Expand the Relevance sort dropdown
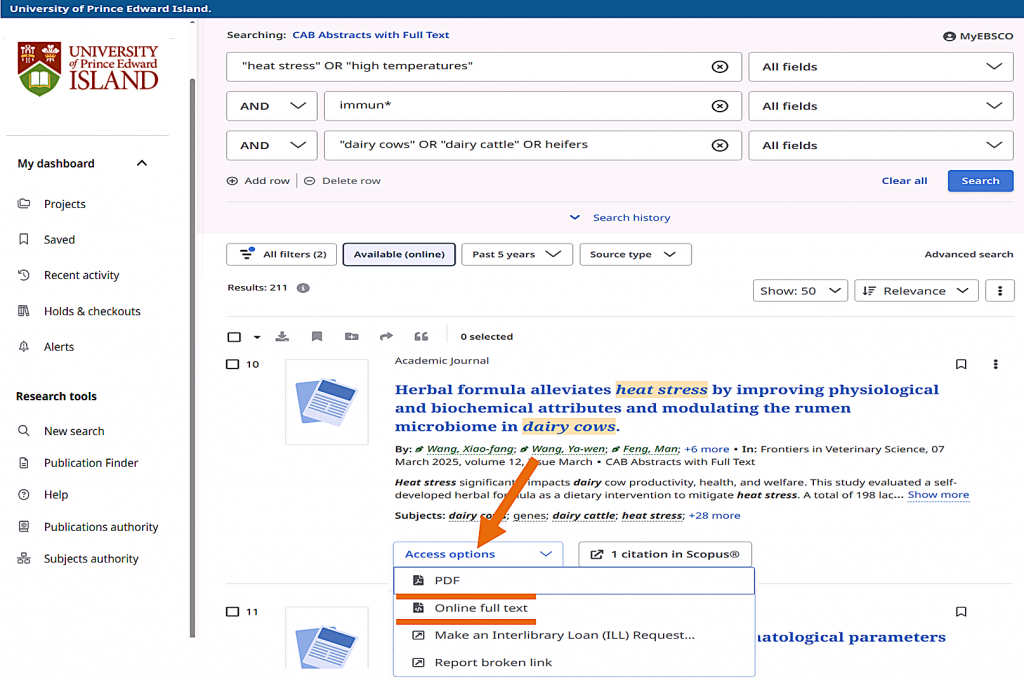 pyautogui.click(x=916, y=291)
